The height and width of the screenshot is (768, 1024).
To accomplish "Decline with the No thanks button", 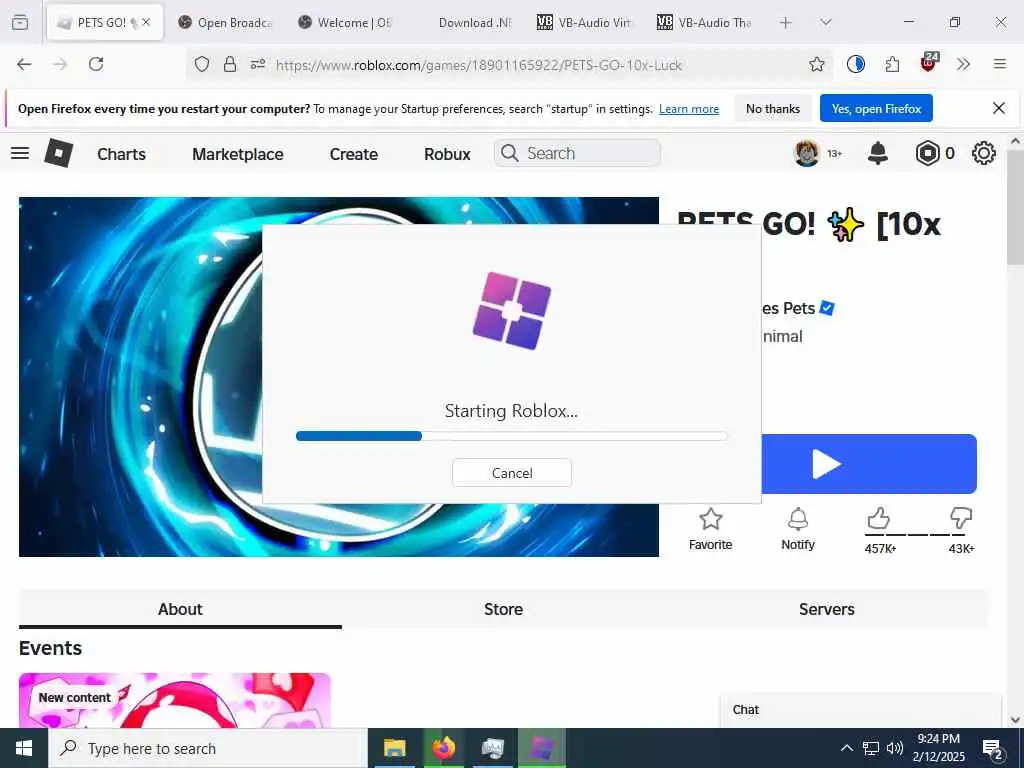I will (773, 108).
